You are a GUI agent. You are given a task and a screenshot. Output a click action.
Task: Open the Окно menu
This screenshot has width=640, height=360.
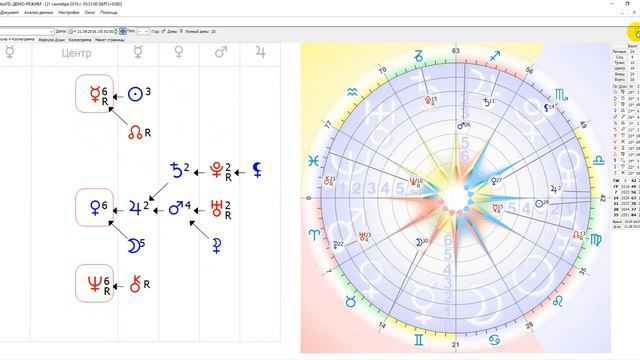tap(90, 13)
